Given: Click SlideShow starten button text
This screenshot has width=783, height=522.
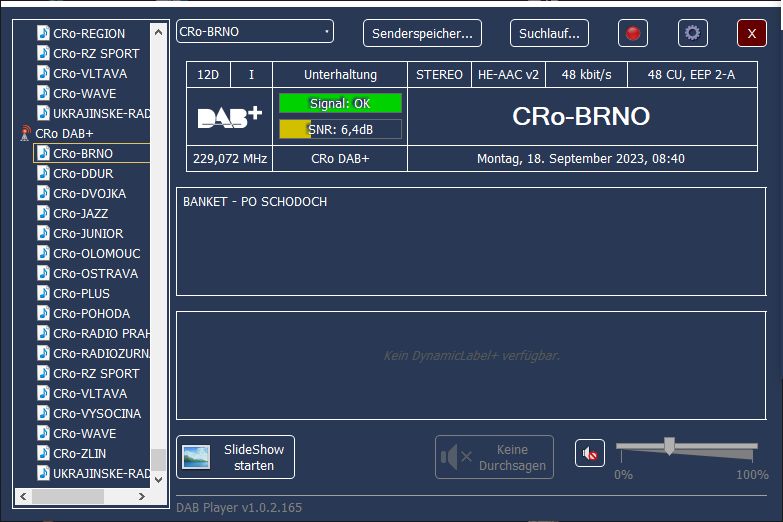Looking at the screenshot, I should click(254, 458).
